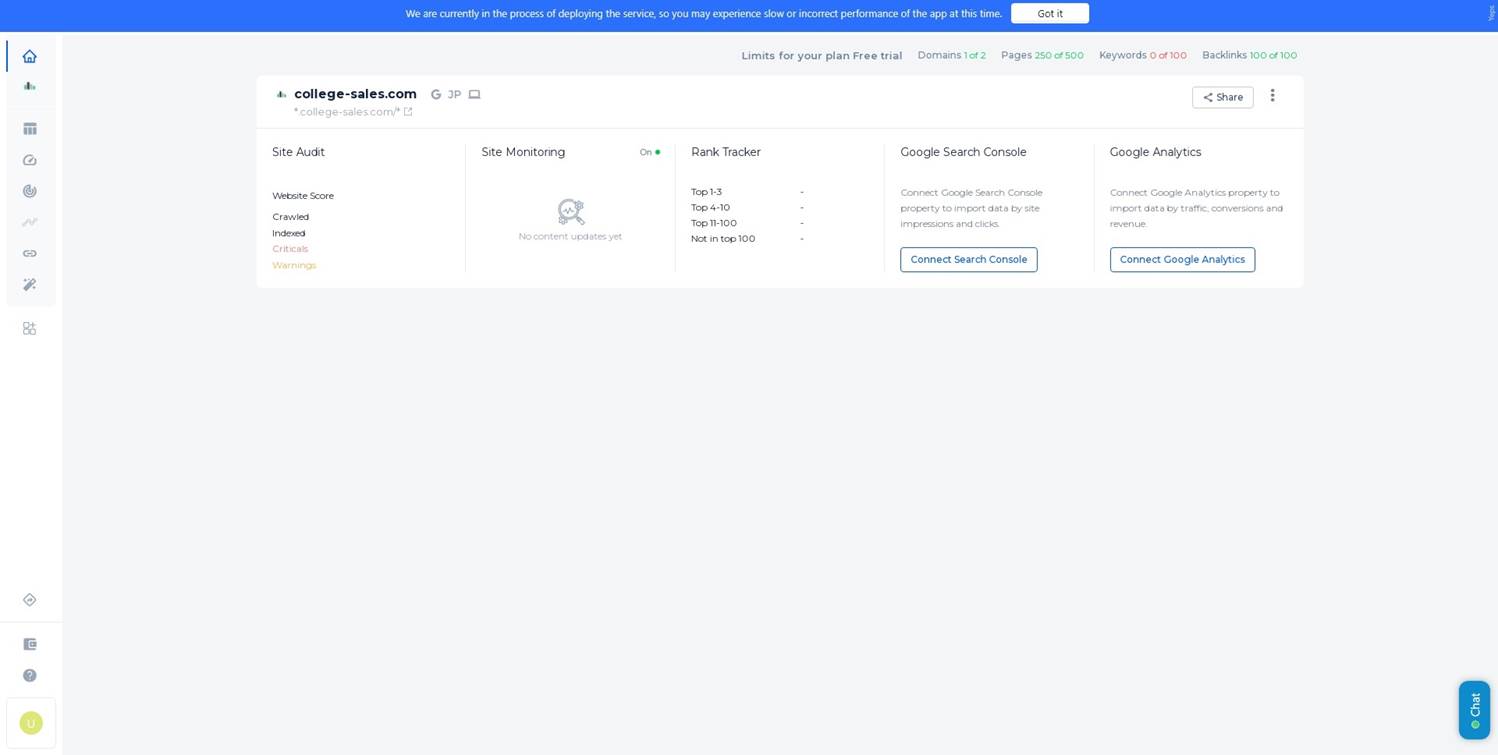Select the college-sales project icon in sidebar
Screen dimensions: 1498x755
(x=30, y=86)
